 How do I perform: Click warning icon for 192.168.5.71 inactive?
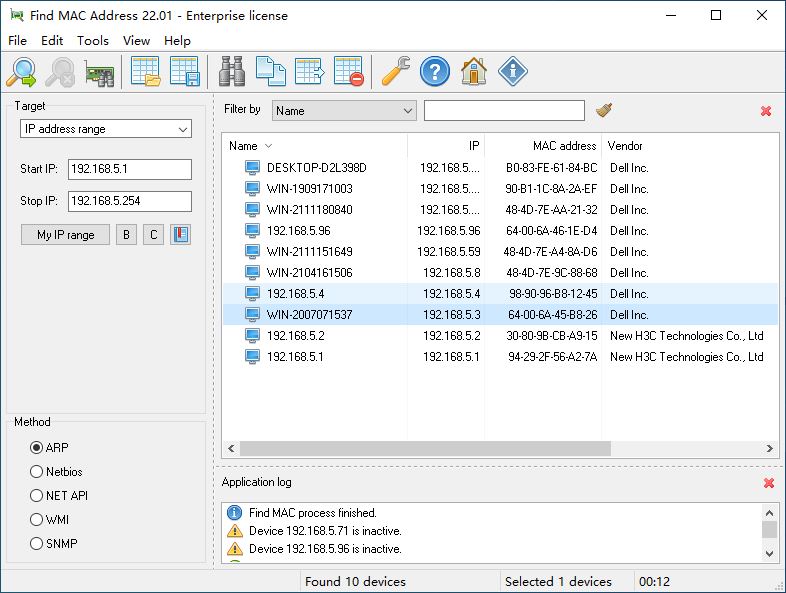coord(235,530)
